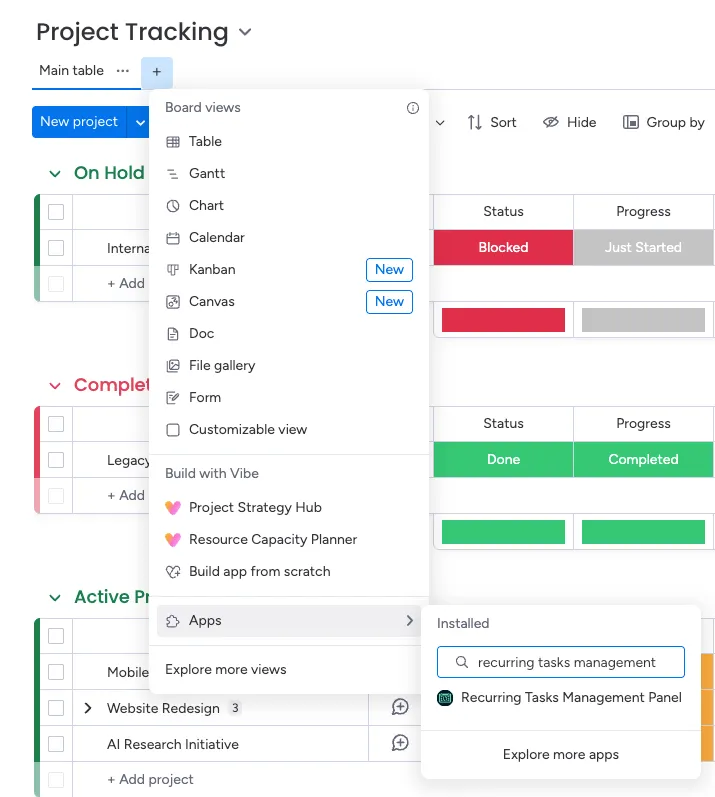
Task: Click the Done status cell
Action: pos(503,459)
